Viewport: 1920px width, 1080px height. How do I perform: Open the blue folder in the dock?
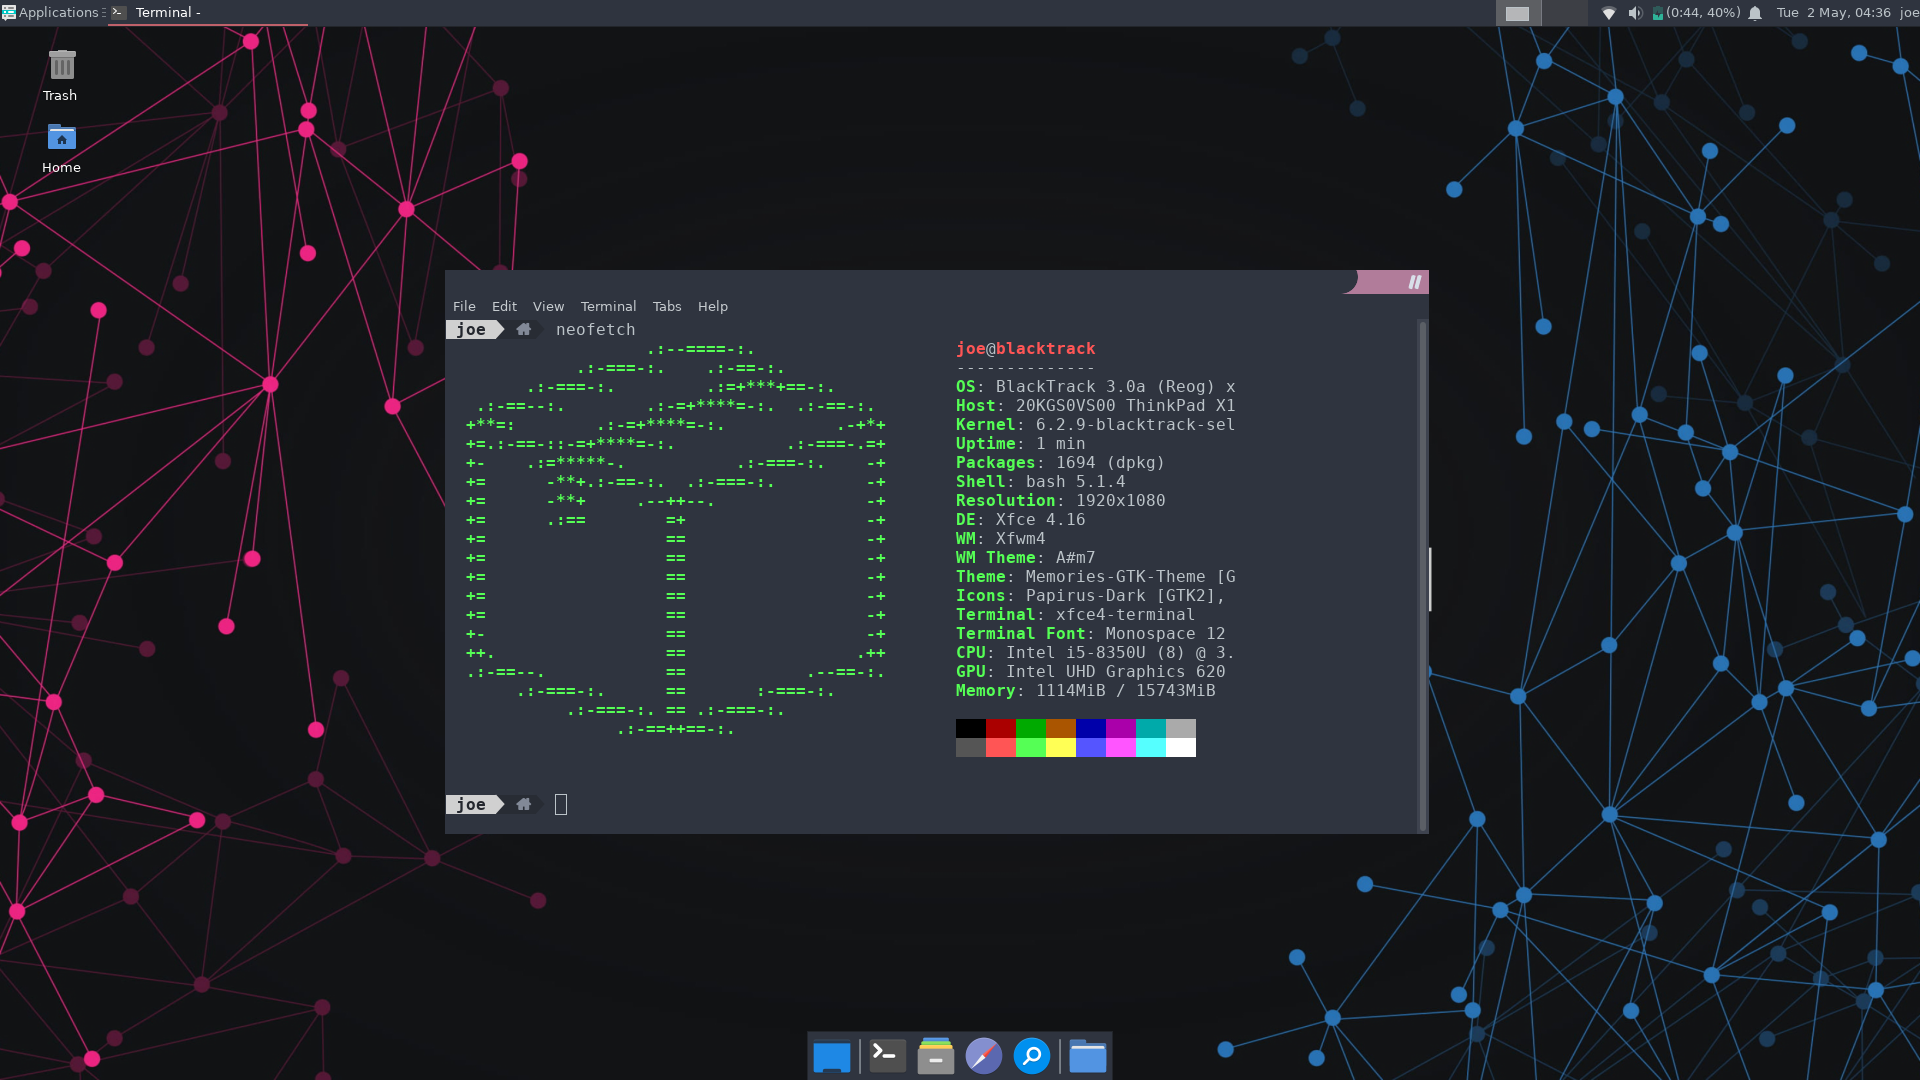[1087, 1056]
